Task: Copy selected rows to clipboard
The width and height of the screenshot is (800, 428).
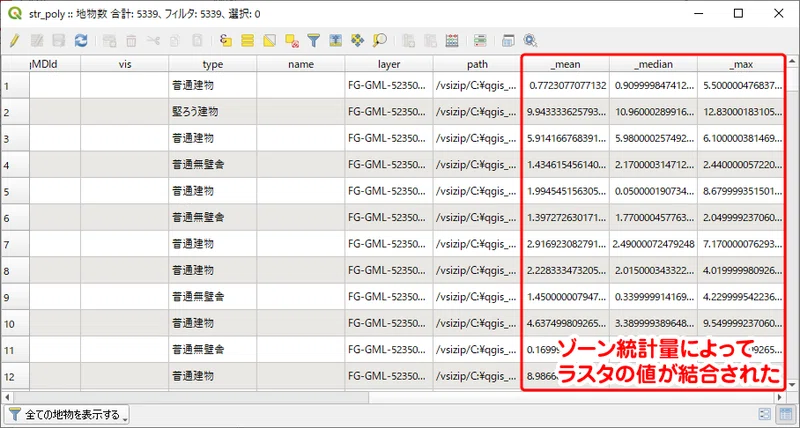Action: coord(175,40)
